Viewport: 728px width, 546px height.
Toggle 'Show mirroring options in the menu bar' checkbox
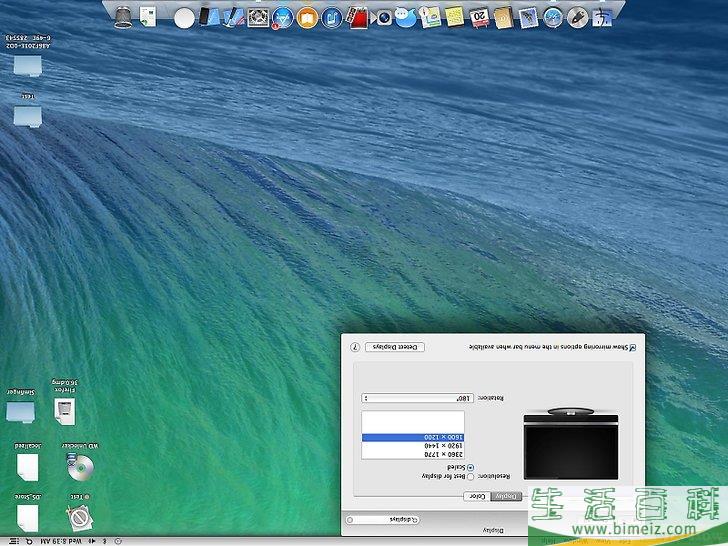(x=632, y=347)
